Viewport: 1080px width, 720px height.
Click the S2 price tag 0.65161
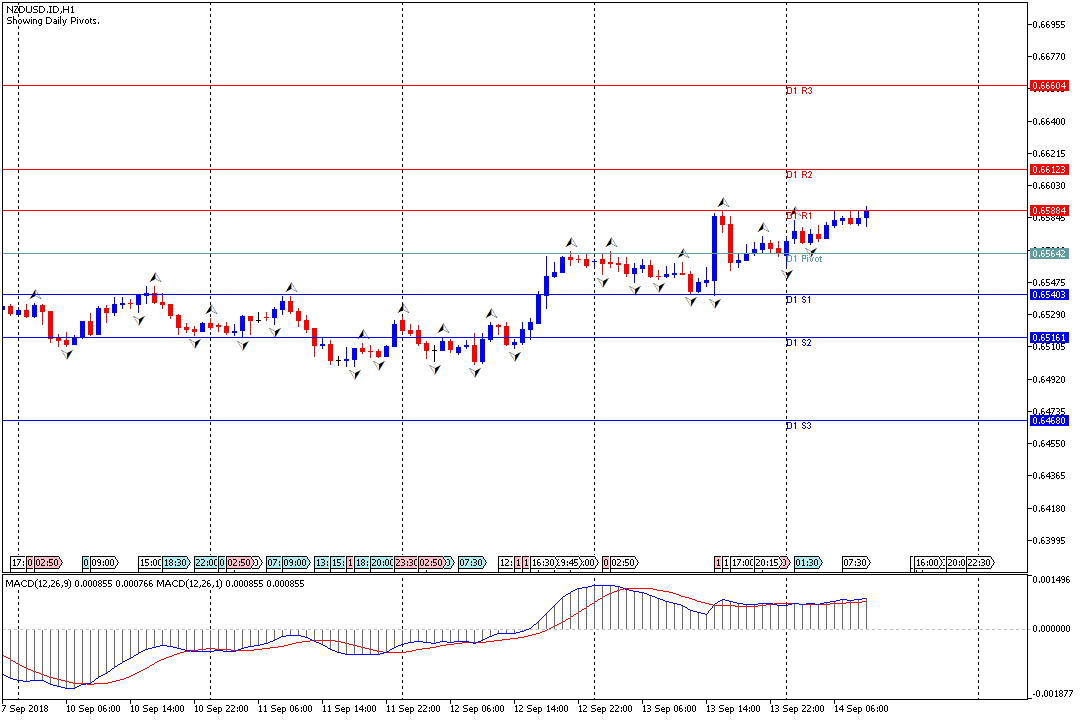(x=1049, y=338)
